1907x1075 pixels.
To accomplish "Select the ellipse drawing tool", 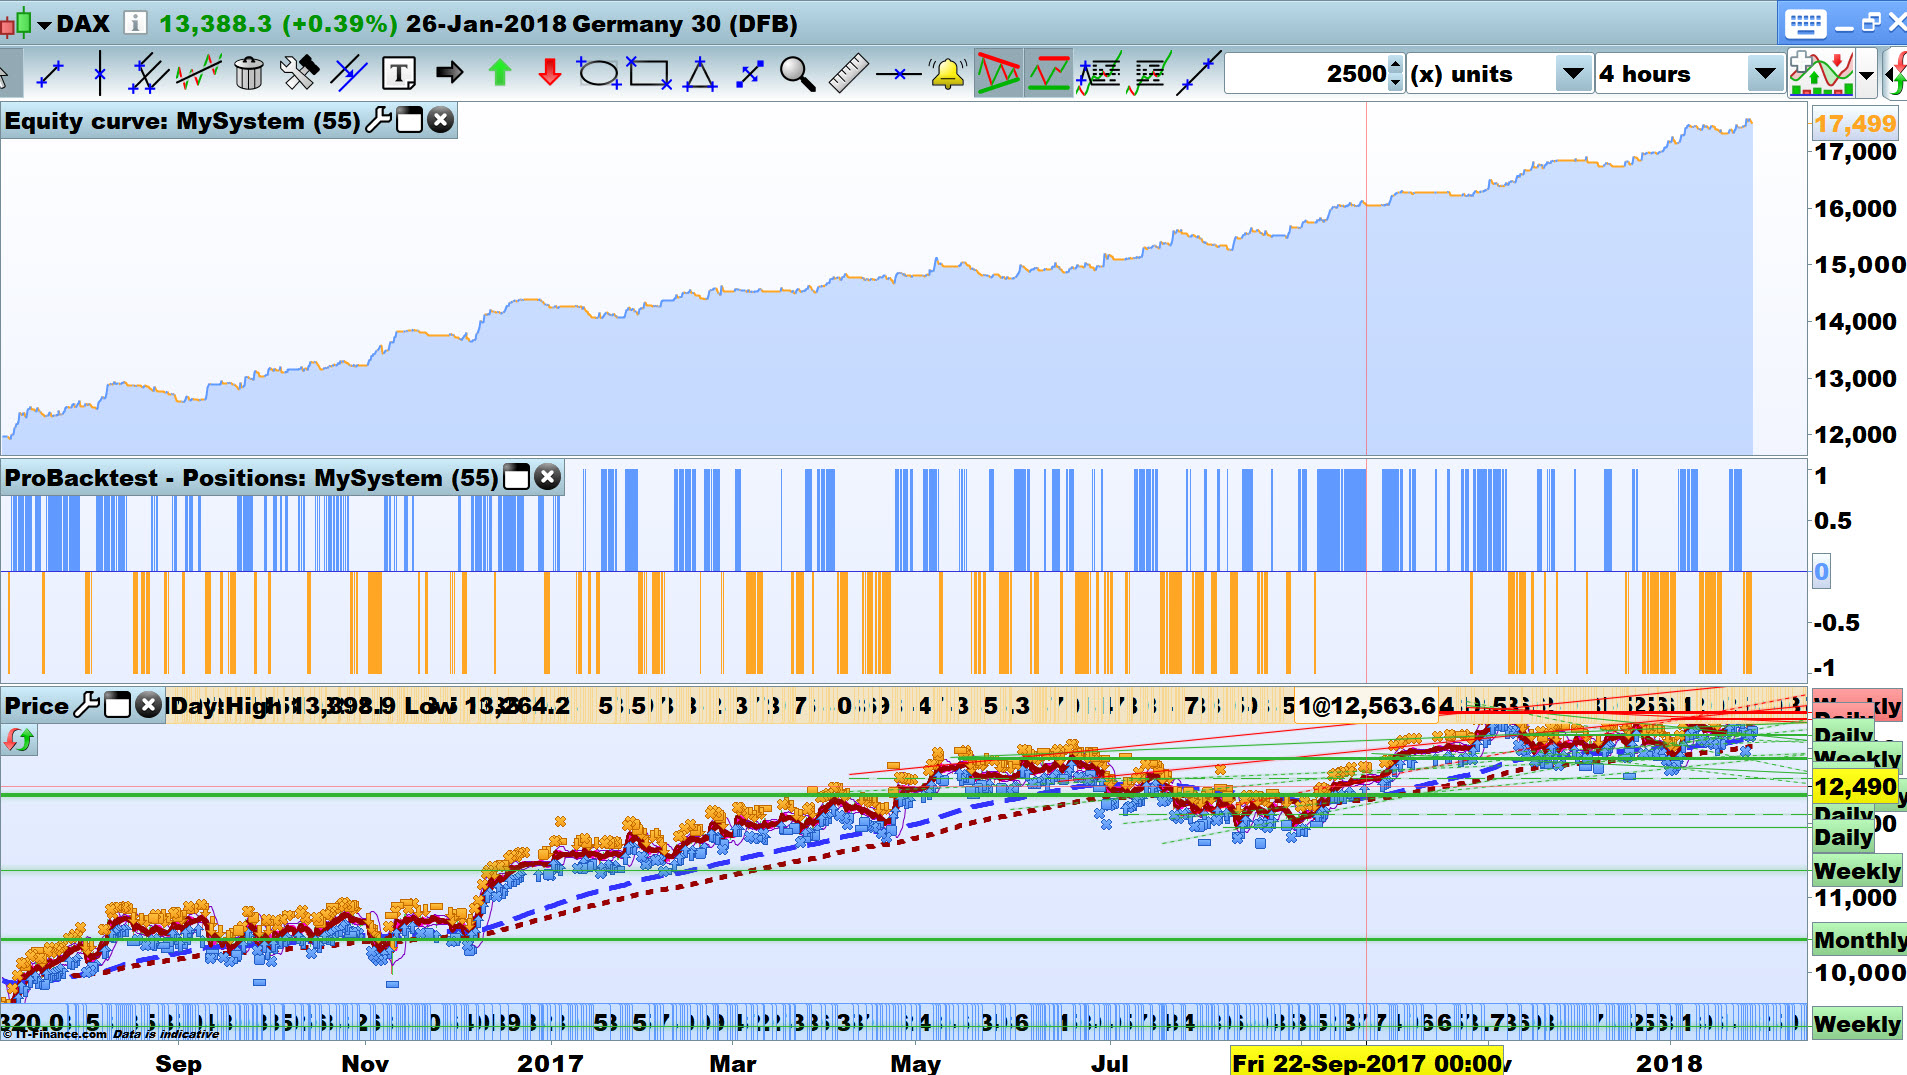I will 599,73.
